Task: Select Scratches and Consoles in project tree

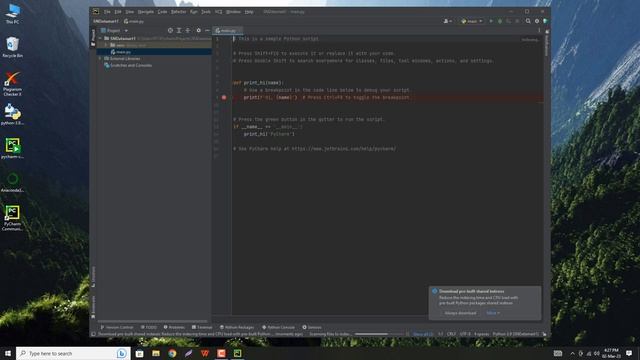Action: (x=128, y=65)
